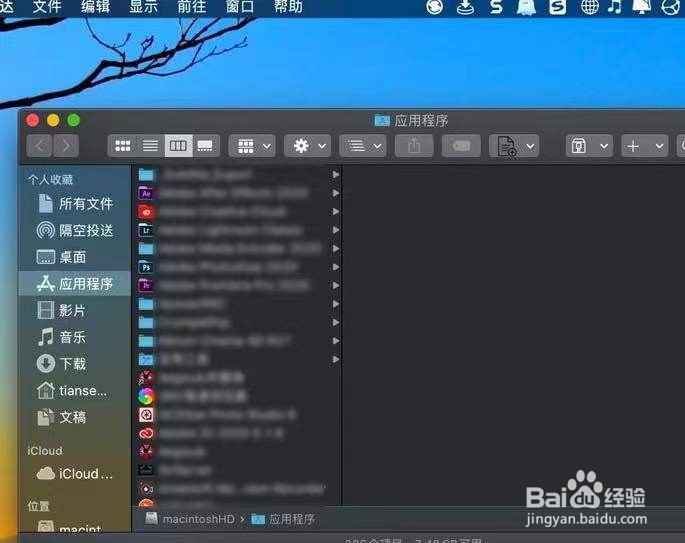Open the 前往 menu

(191, 7)
